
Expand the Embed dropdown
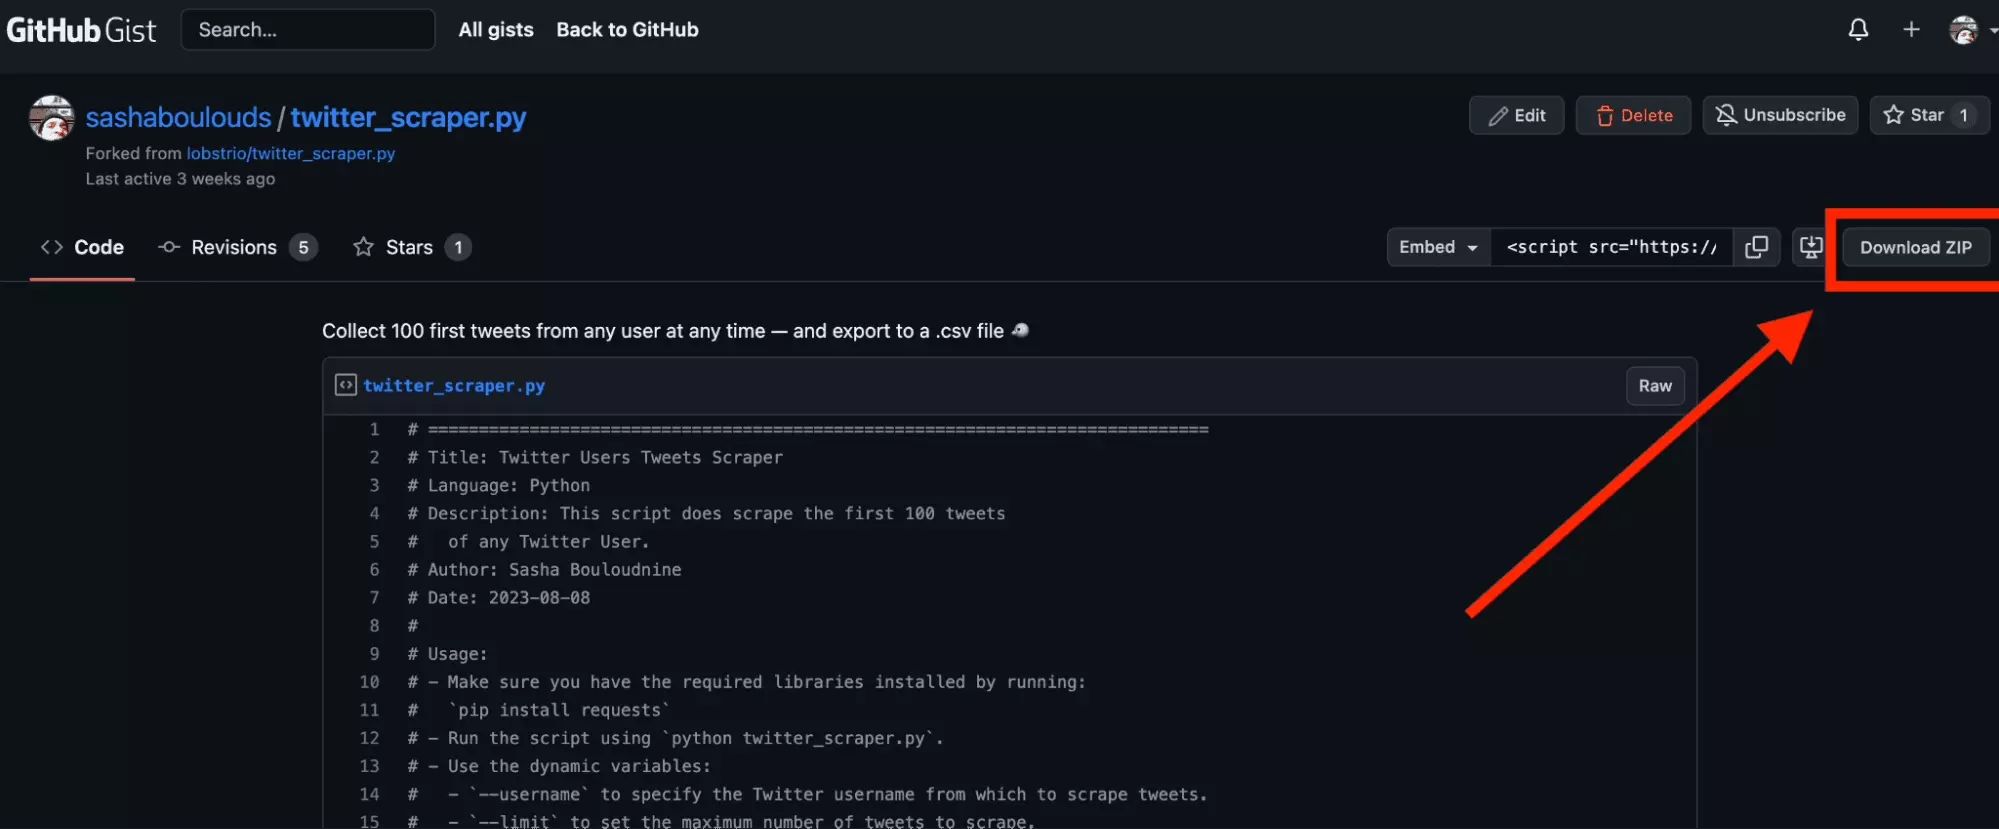click(x=1438, y=247)
